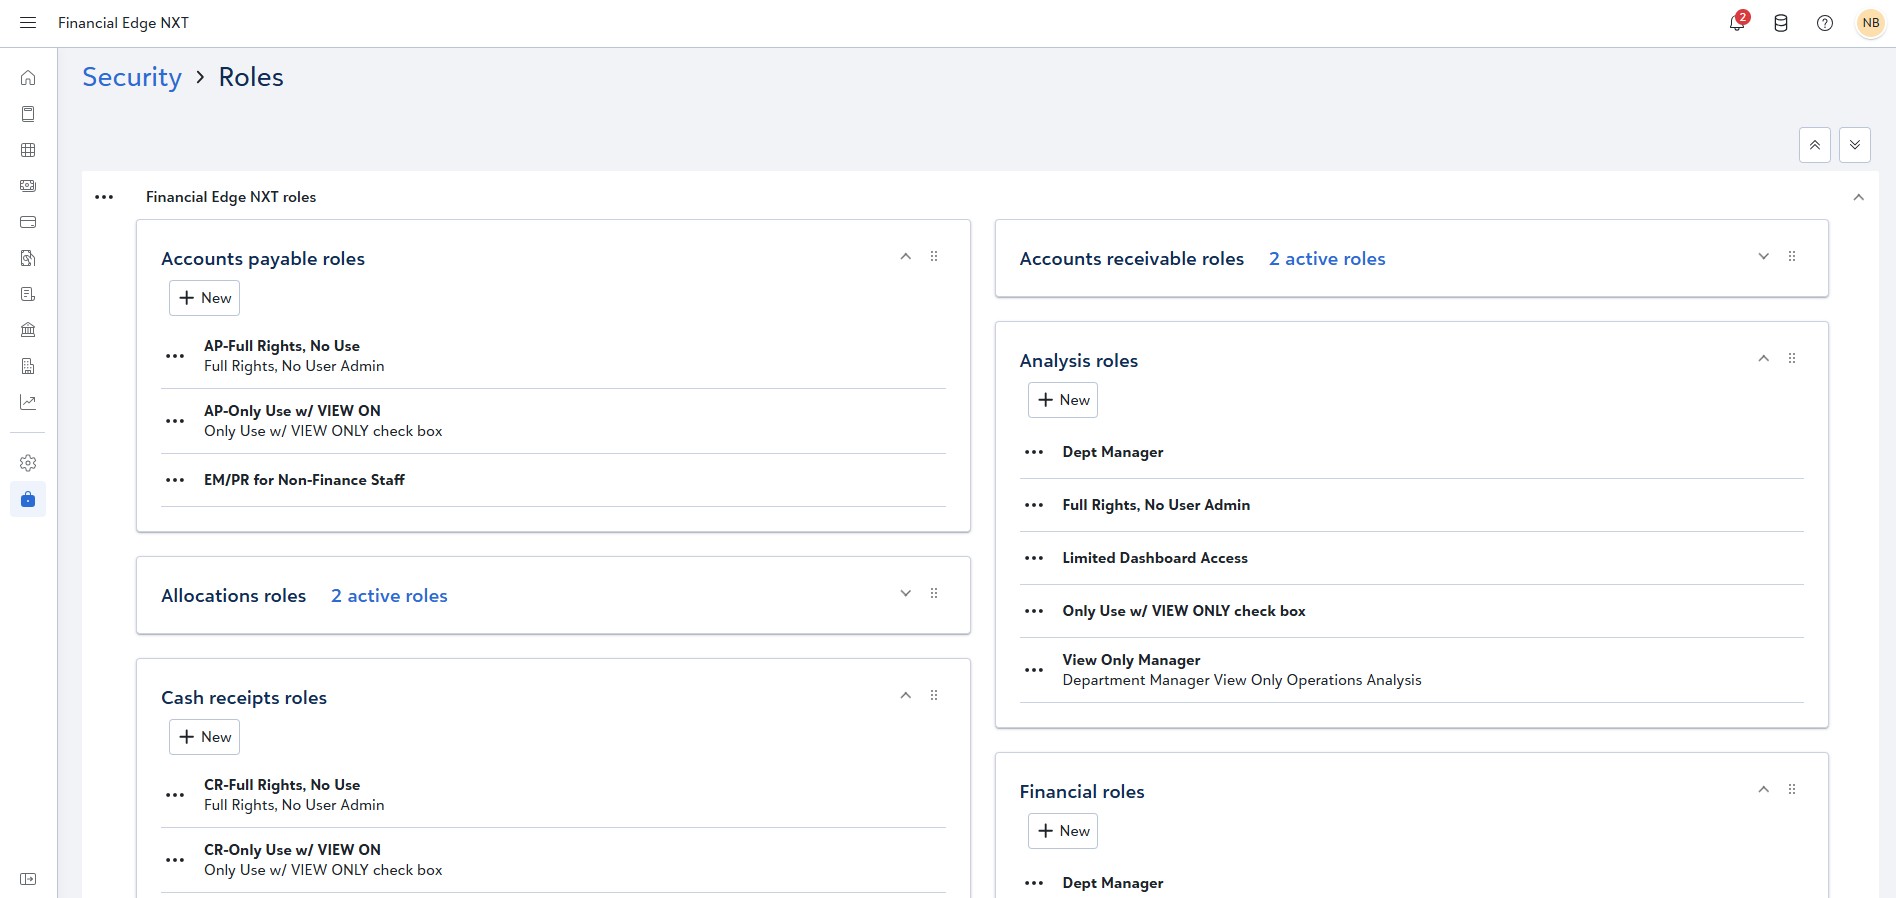The width and height of the screenshot is (1896, 898).
Task: Collapse the Analysis roles section
Action: (x=1763, y=359)
